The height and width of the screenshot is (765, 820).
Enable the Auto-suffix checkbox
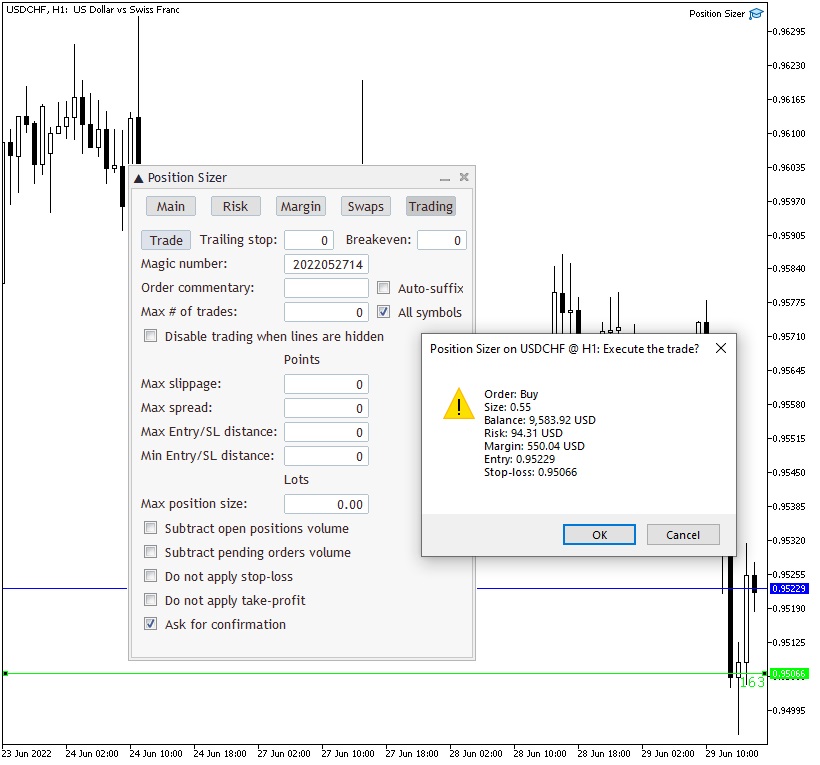383,288
